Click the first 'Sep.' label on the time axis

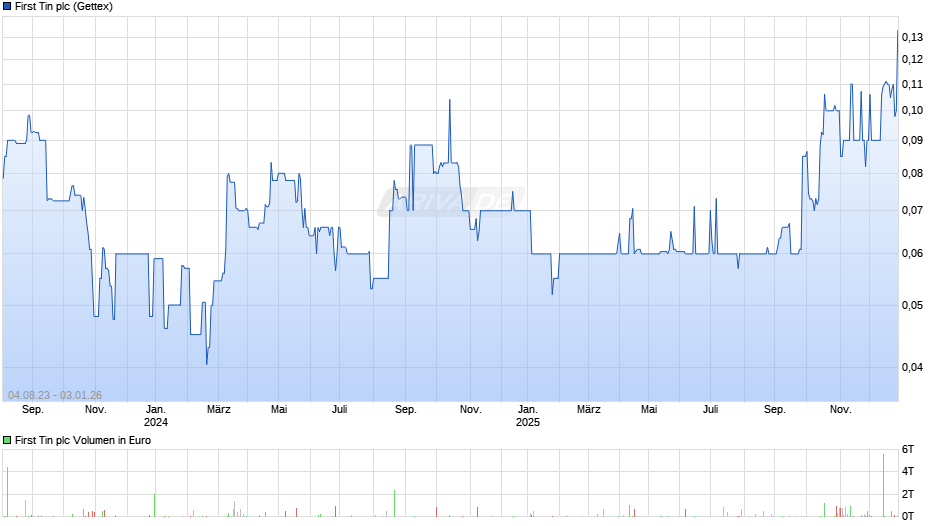coord(33,410)
